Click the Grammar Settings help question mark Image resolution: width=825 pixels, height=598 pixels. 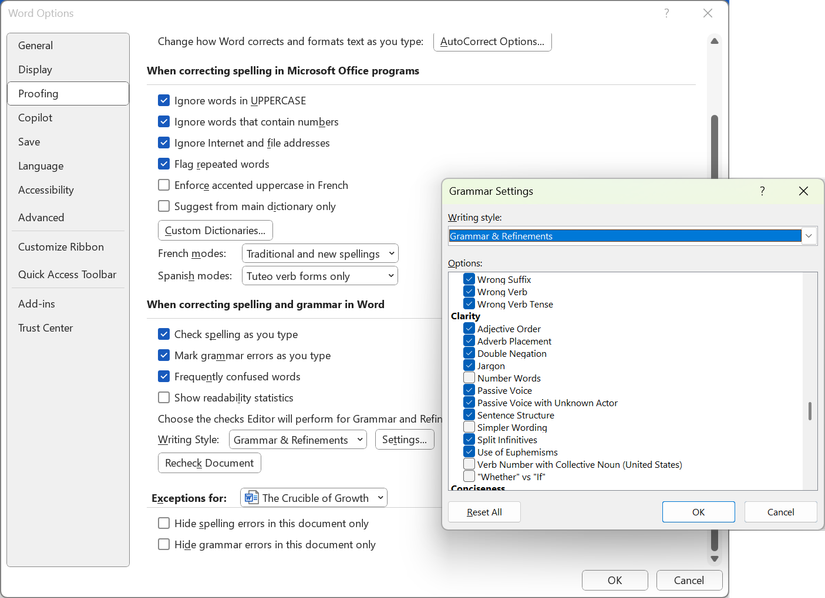[762, 191]
